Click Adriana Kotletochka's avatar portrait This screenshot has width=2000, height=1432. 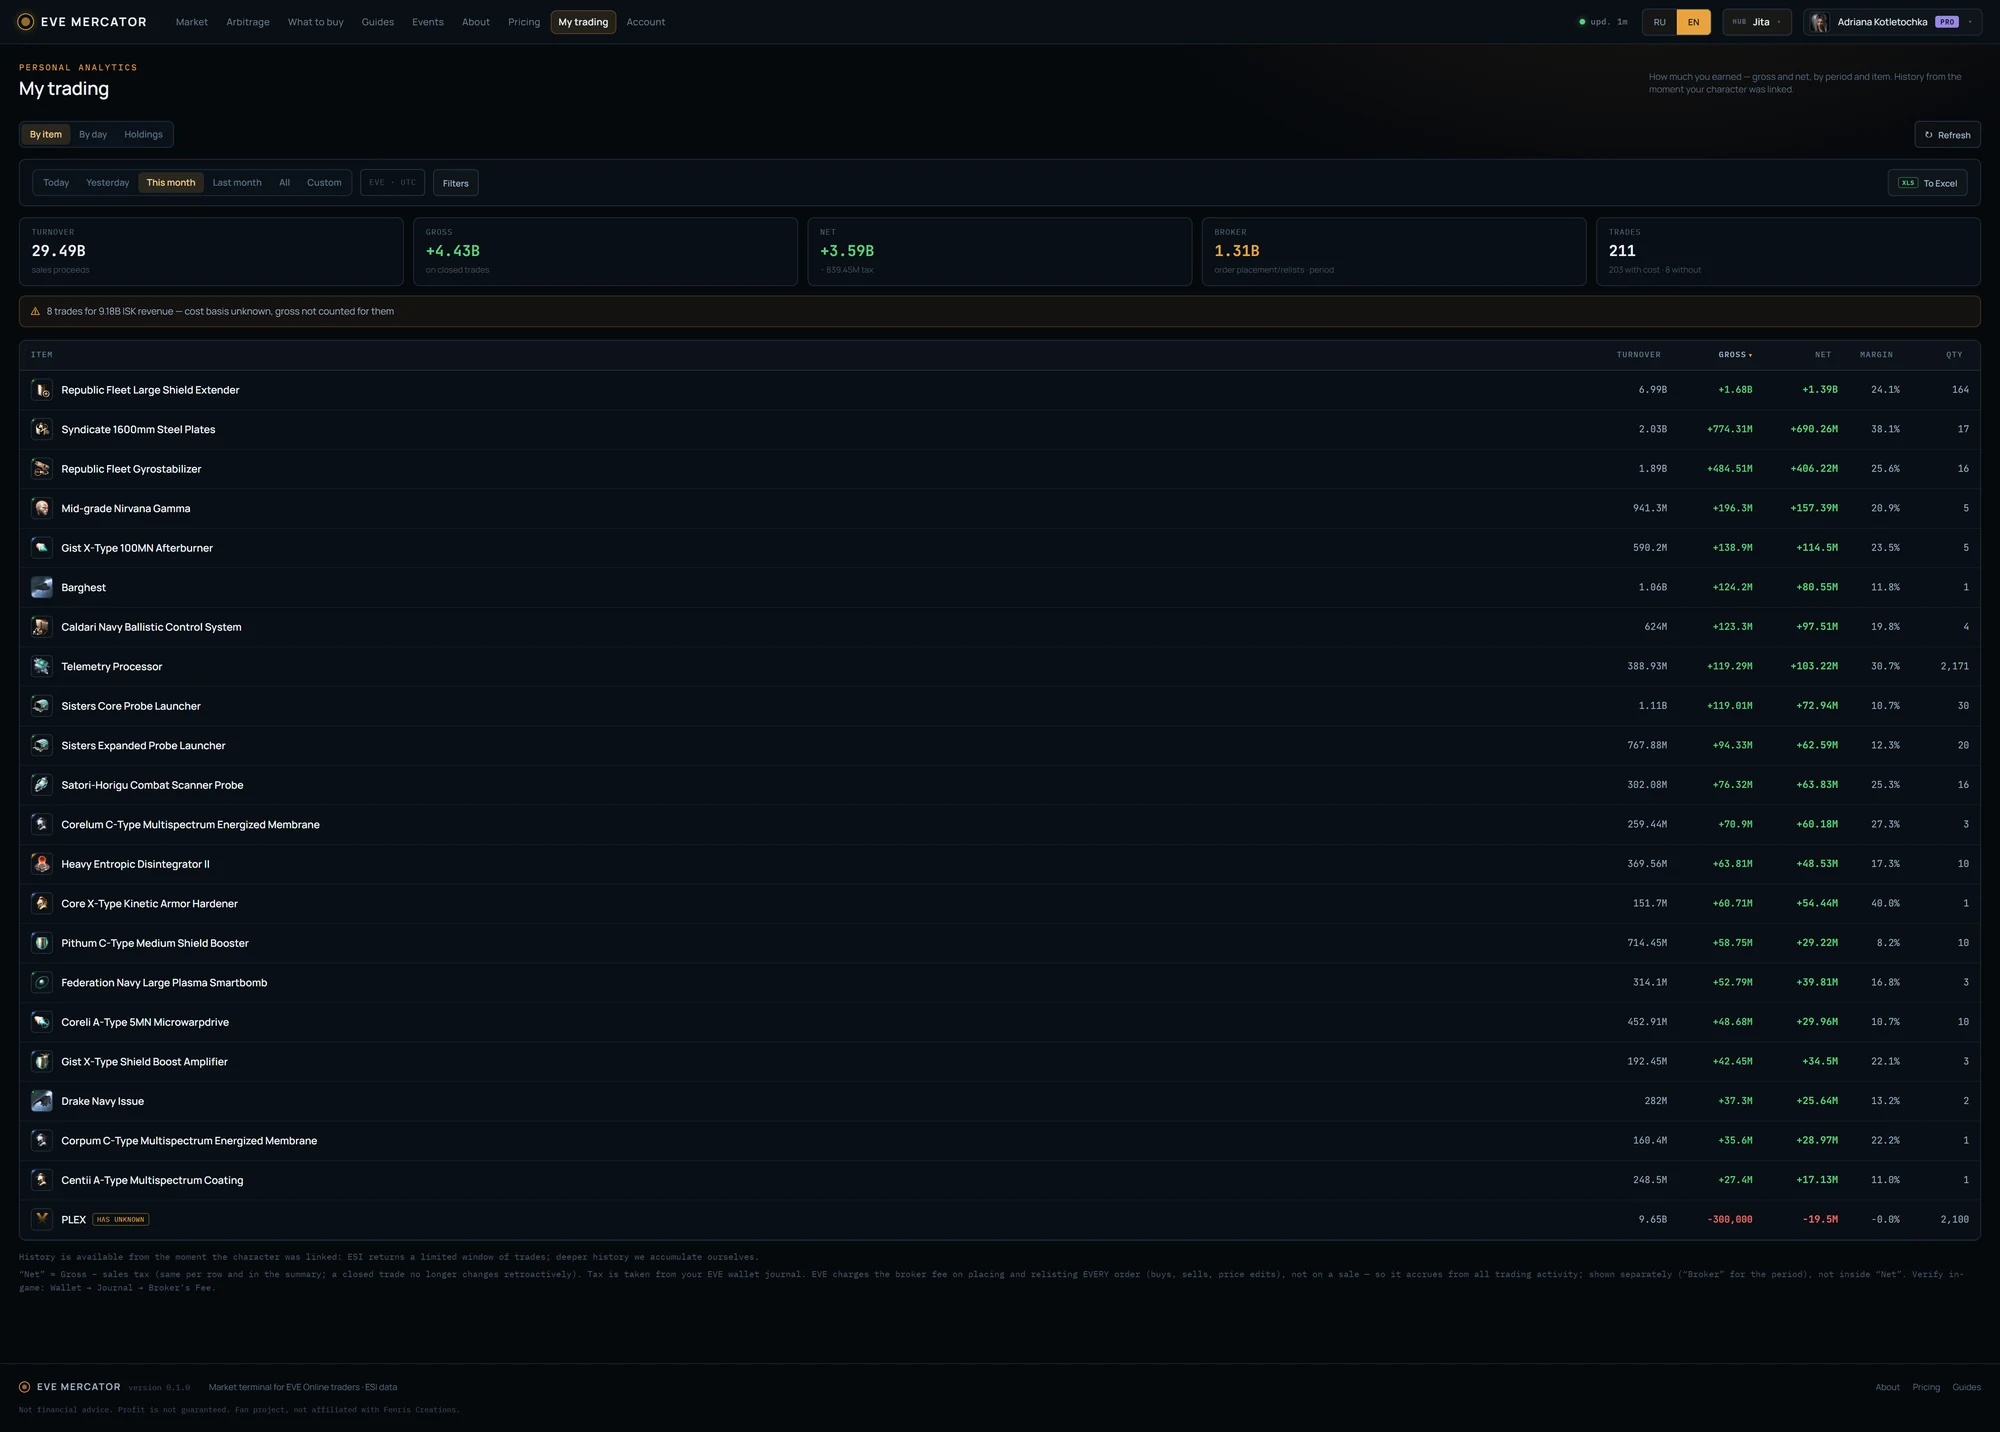tap(1819, 22)
